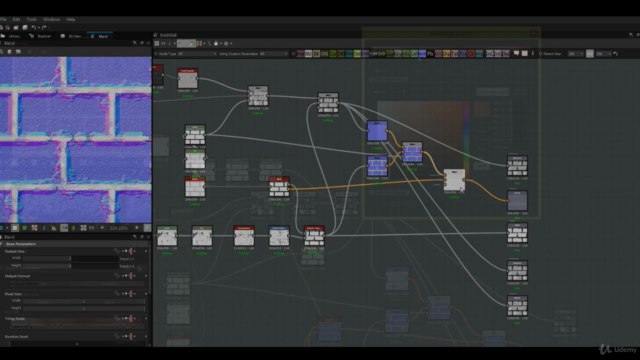Toggle tiling display in 2D view bottom toolbar
640x360 pixels.
point(15,228)
